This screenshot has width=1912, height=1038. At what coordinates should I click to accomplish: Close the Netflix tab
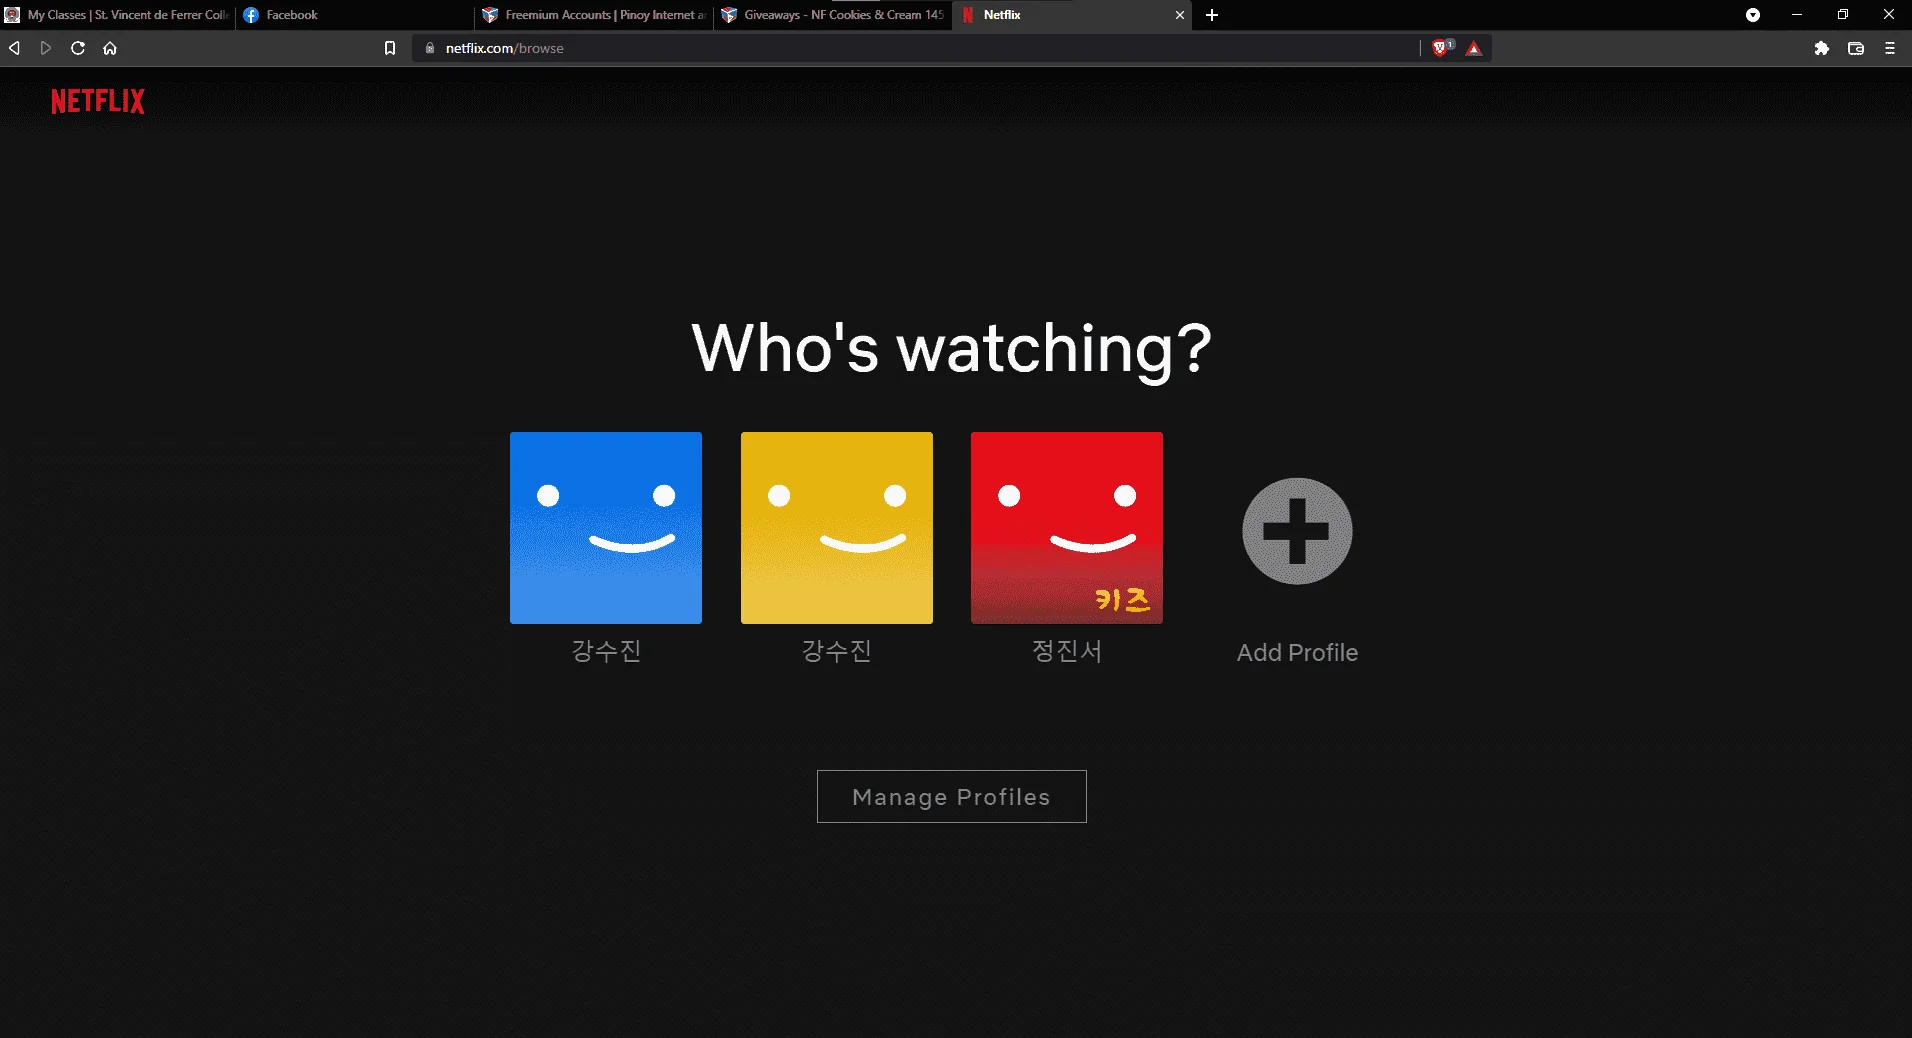[x=1180, y=15]
